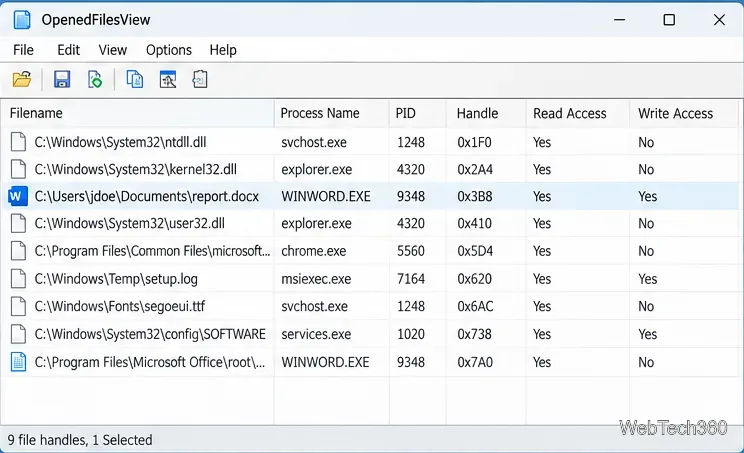Select the C:\Program Files\Microsoft Office\root row
This screenshot has width=744, height=453.
(x=370, y=362)
